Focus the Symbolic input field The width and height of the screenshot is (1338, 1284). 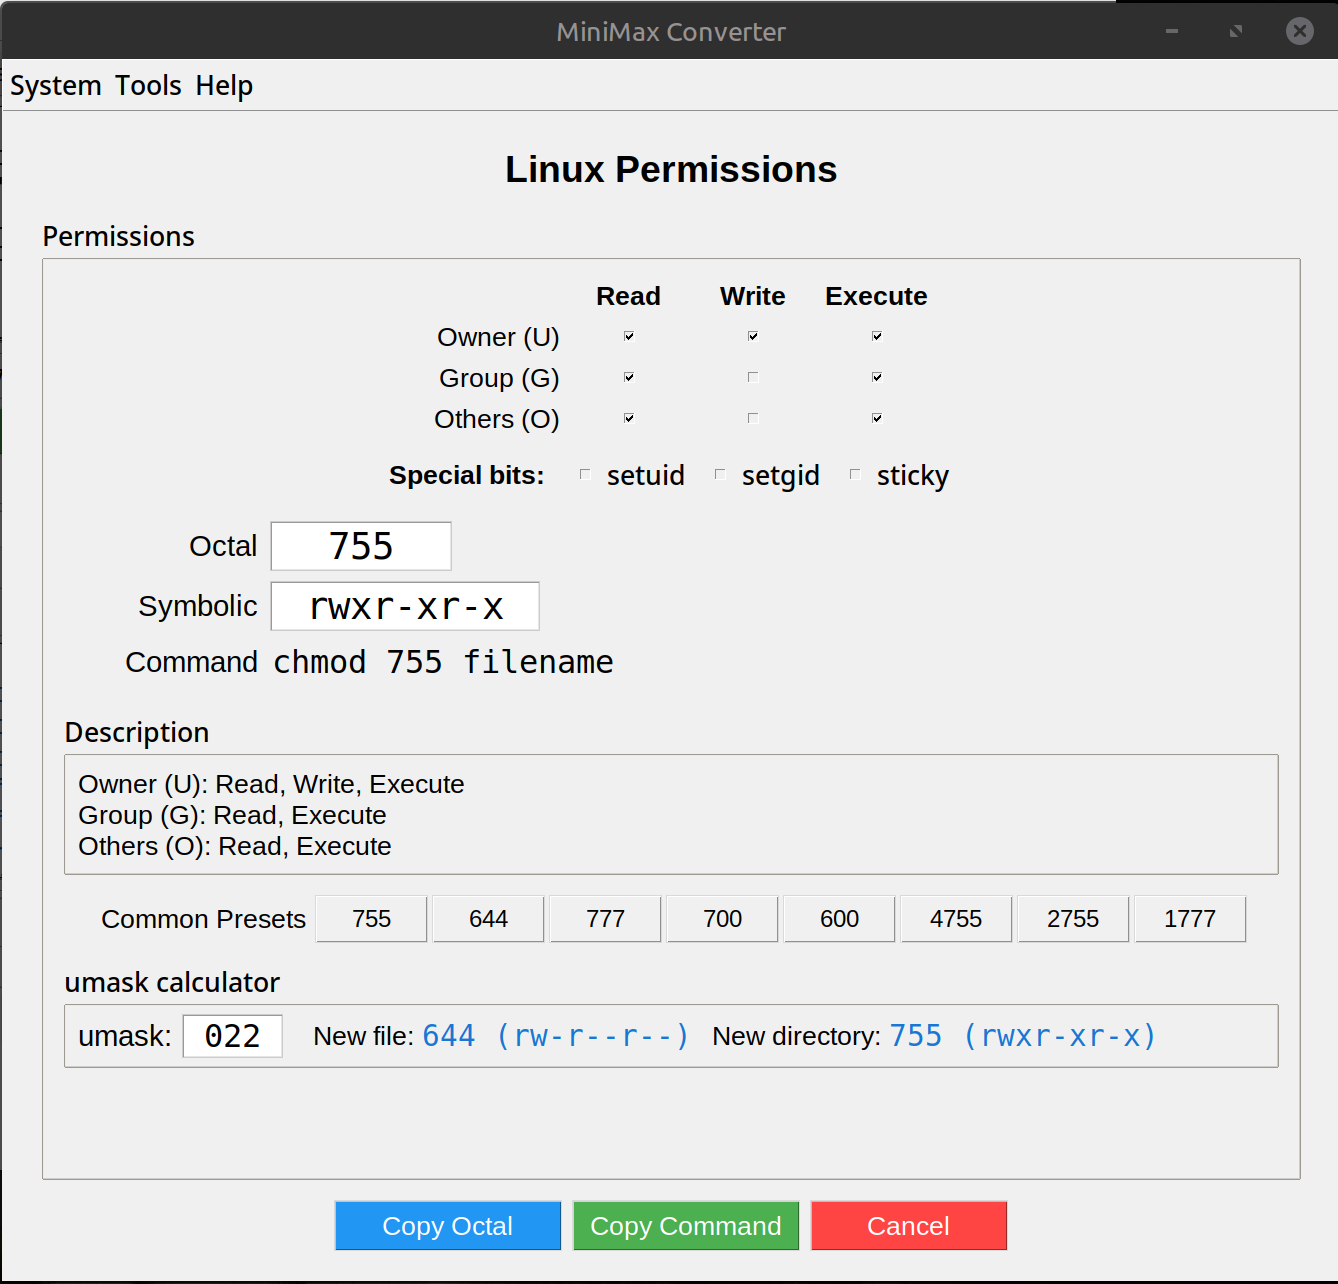(x=405, y=606)
